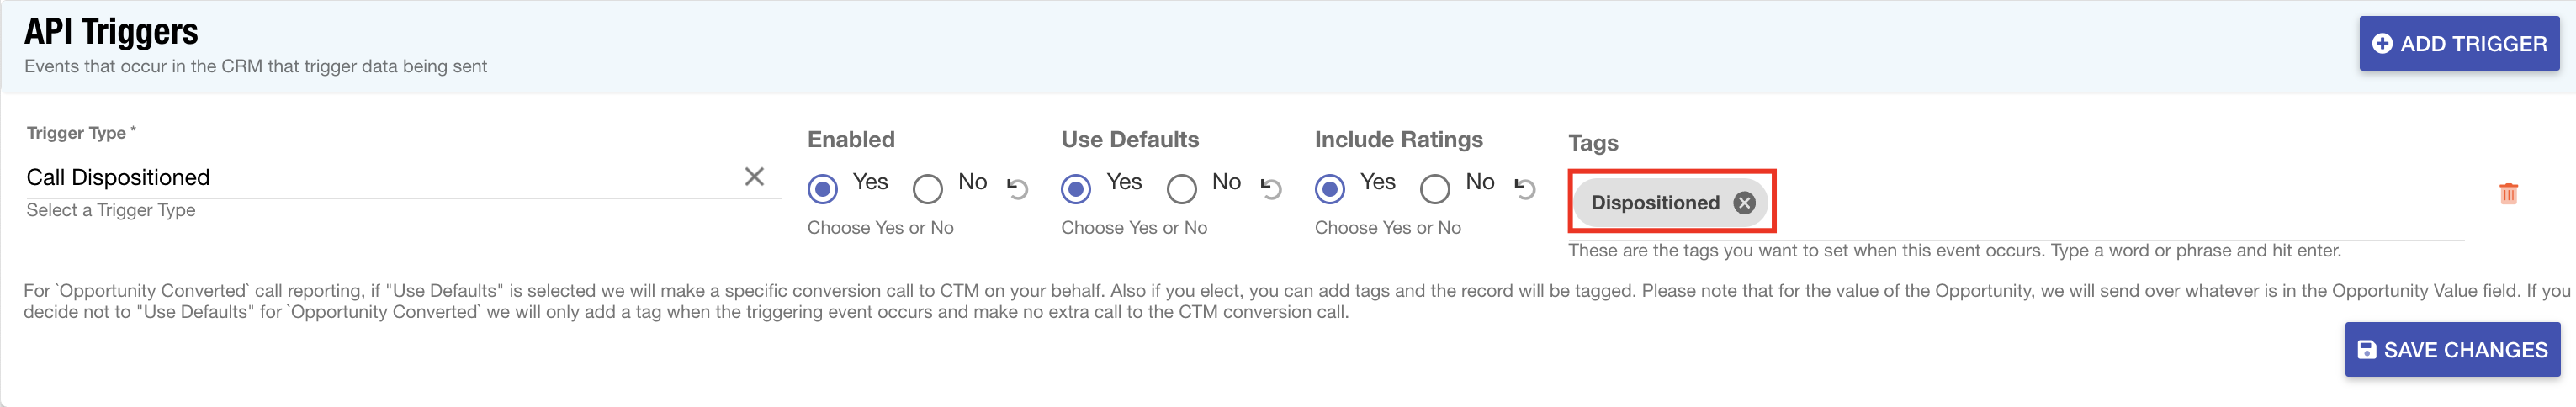Remove the Dispositioned tag chip
2576x407 pixels.
(1744, 203)
